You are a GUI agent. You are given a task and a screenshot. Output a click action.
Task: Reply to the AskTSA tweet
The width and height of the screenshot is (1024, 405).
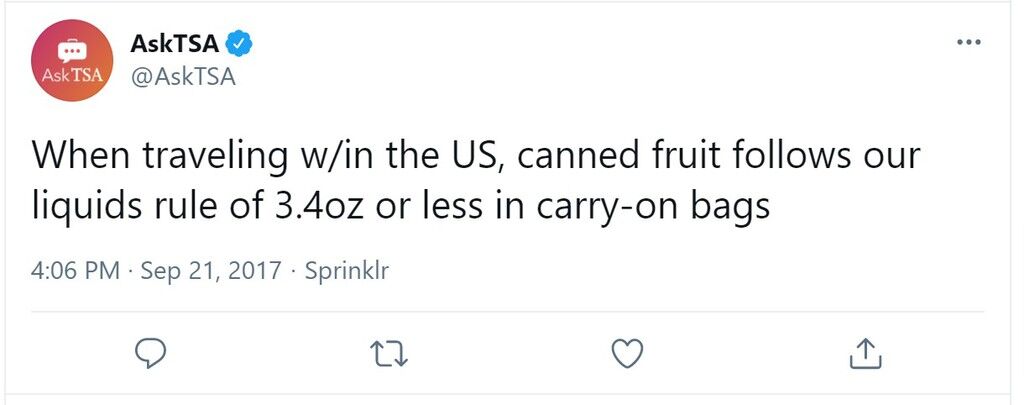[150, 353]
